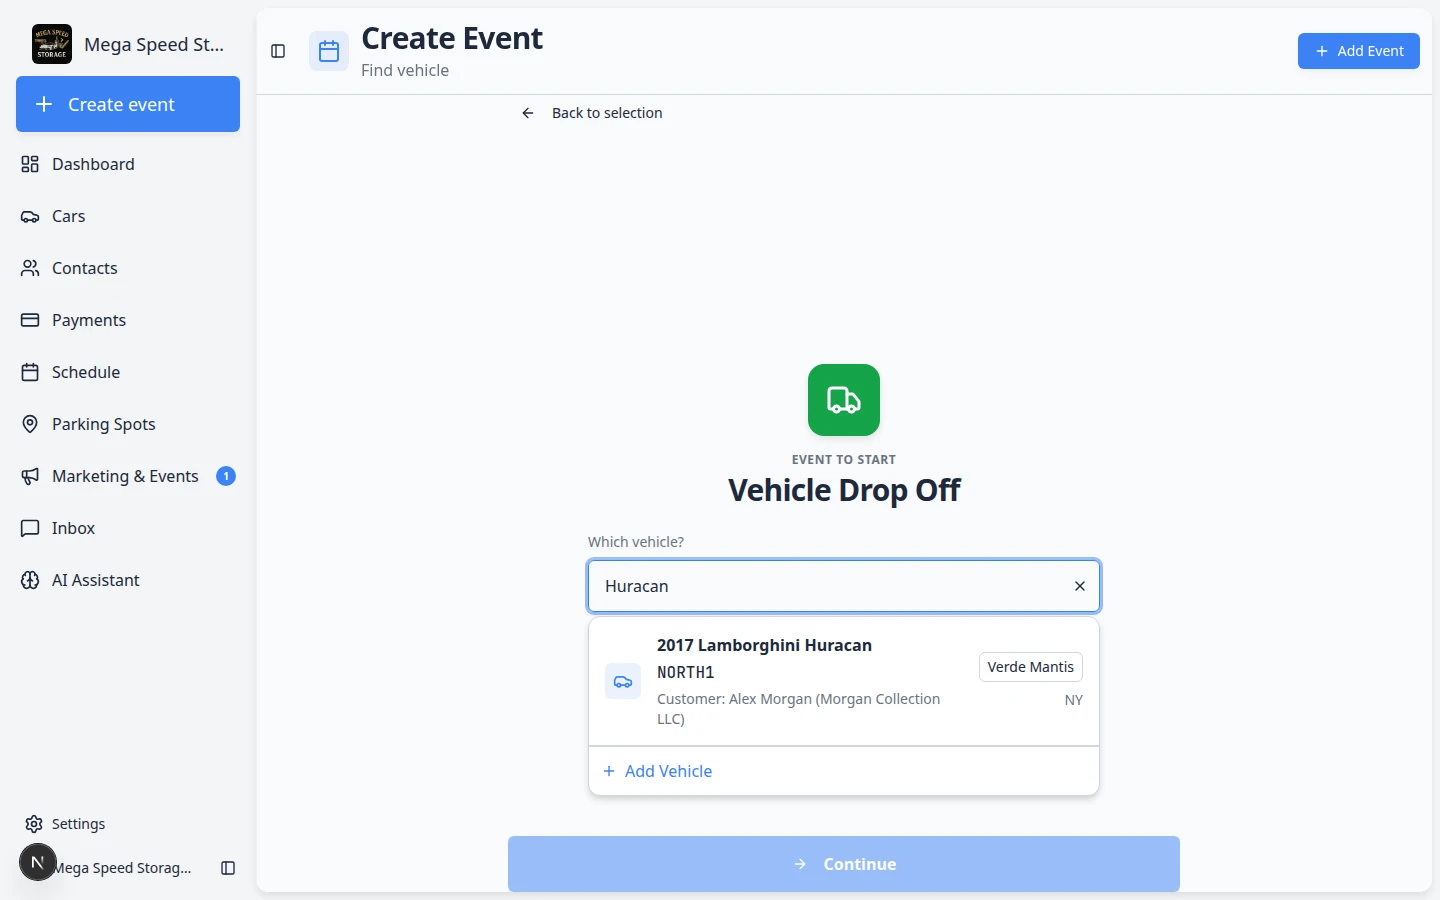Click the Mega Speed St... workspace title
This screenshot has height=900, width=1440.
pos(154,44)
